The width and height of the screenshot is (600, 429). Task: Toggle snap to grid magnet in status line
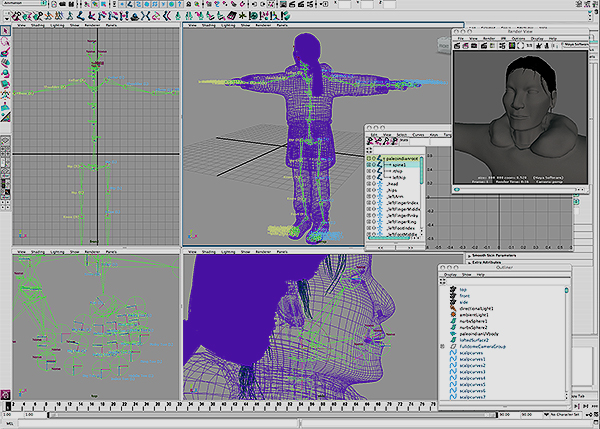(x=209, y=4)
